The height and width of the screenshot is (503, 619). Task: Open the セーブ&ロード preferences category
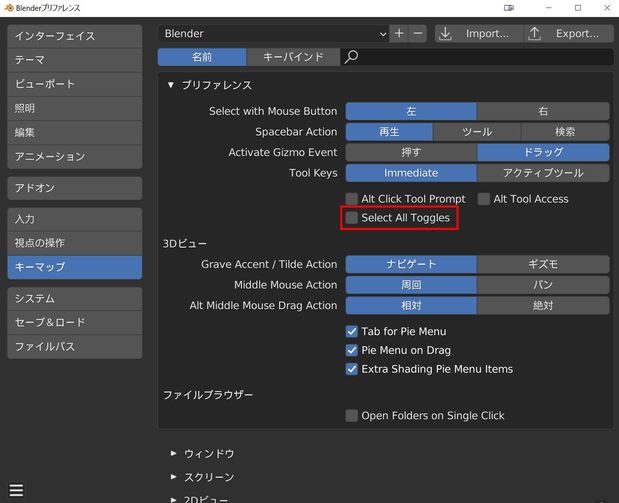[x=75, y=323]
